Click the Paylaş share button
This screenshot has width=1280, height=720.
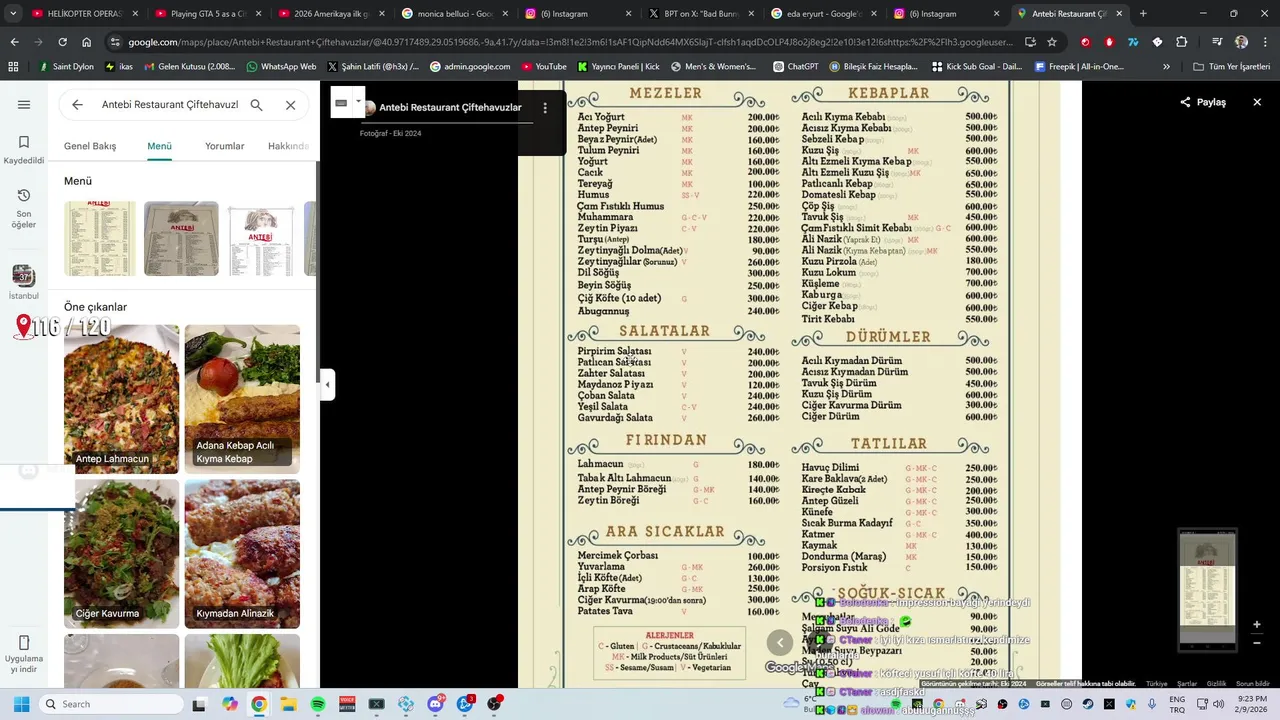coord(1203,102)
